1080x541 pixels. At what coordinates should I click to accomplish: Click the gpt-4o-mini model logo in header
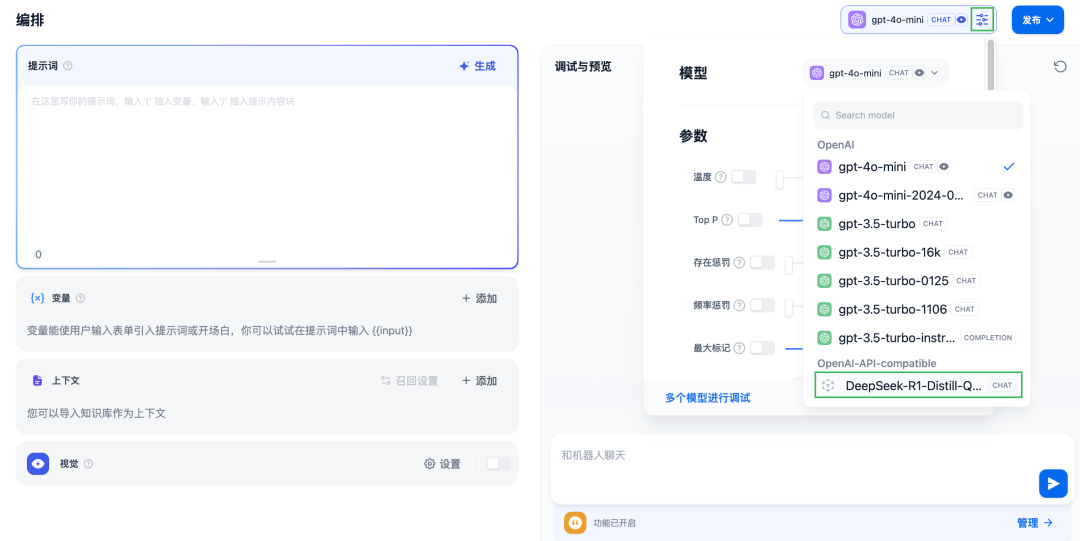coord(857,19)
